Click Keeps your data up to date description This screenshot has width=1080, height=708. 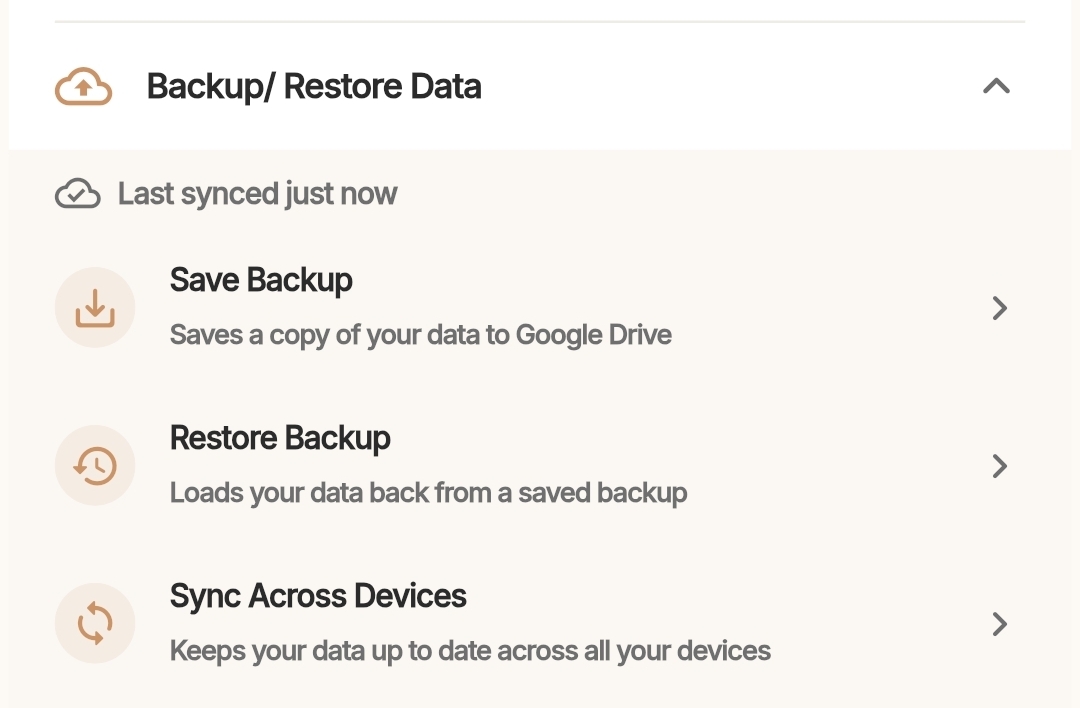click(x=470, y=652)
